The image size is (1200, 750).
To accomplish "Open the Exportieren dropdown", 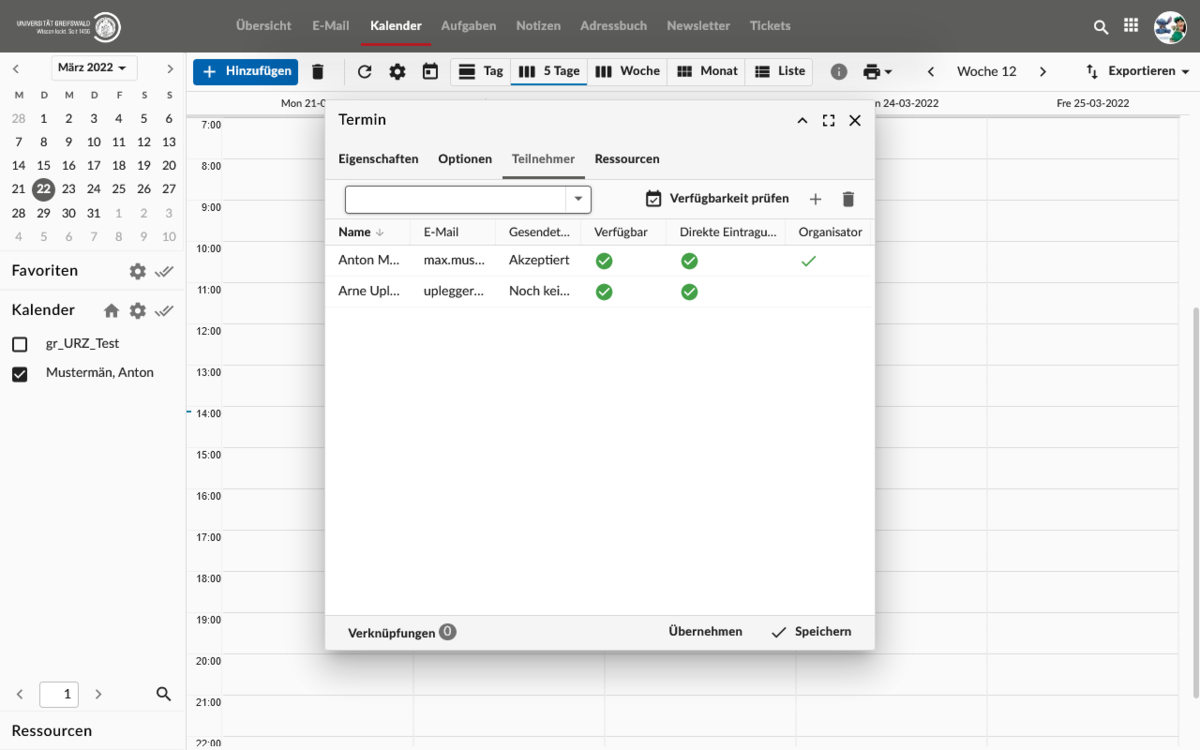I will [x=1138, y=71].
